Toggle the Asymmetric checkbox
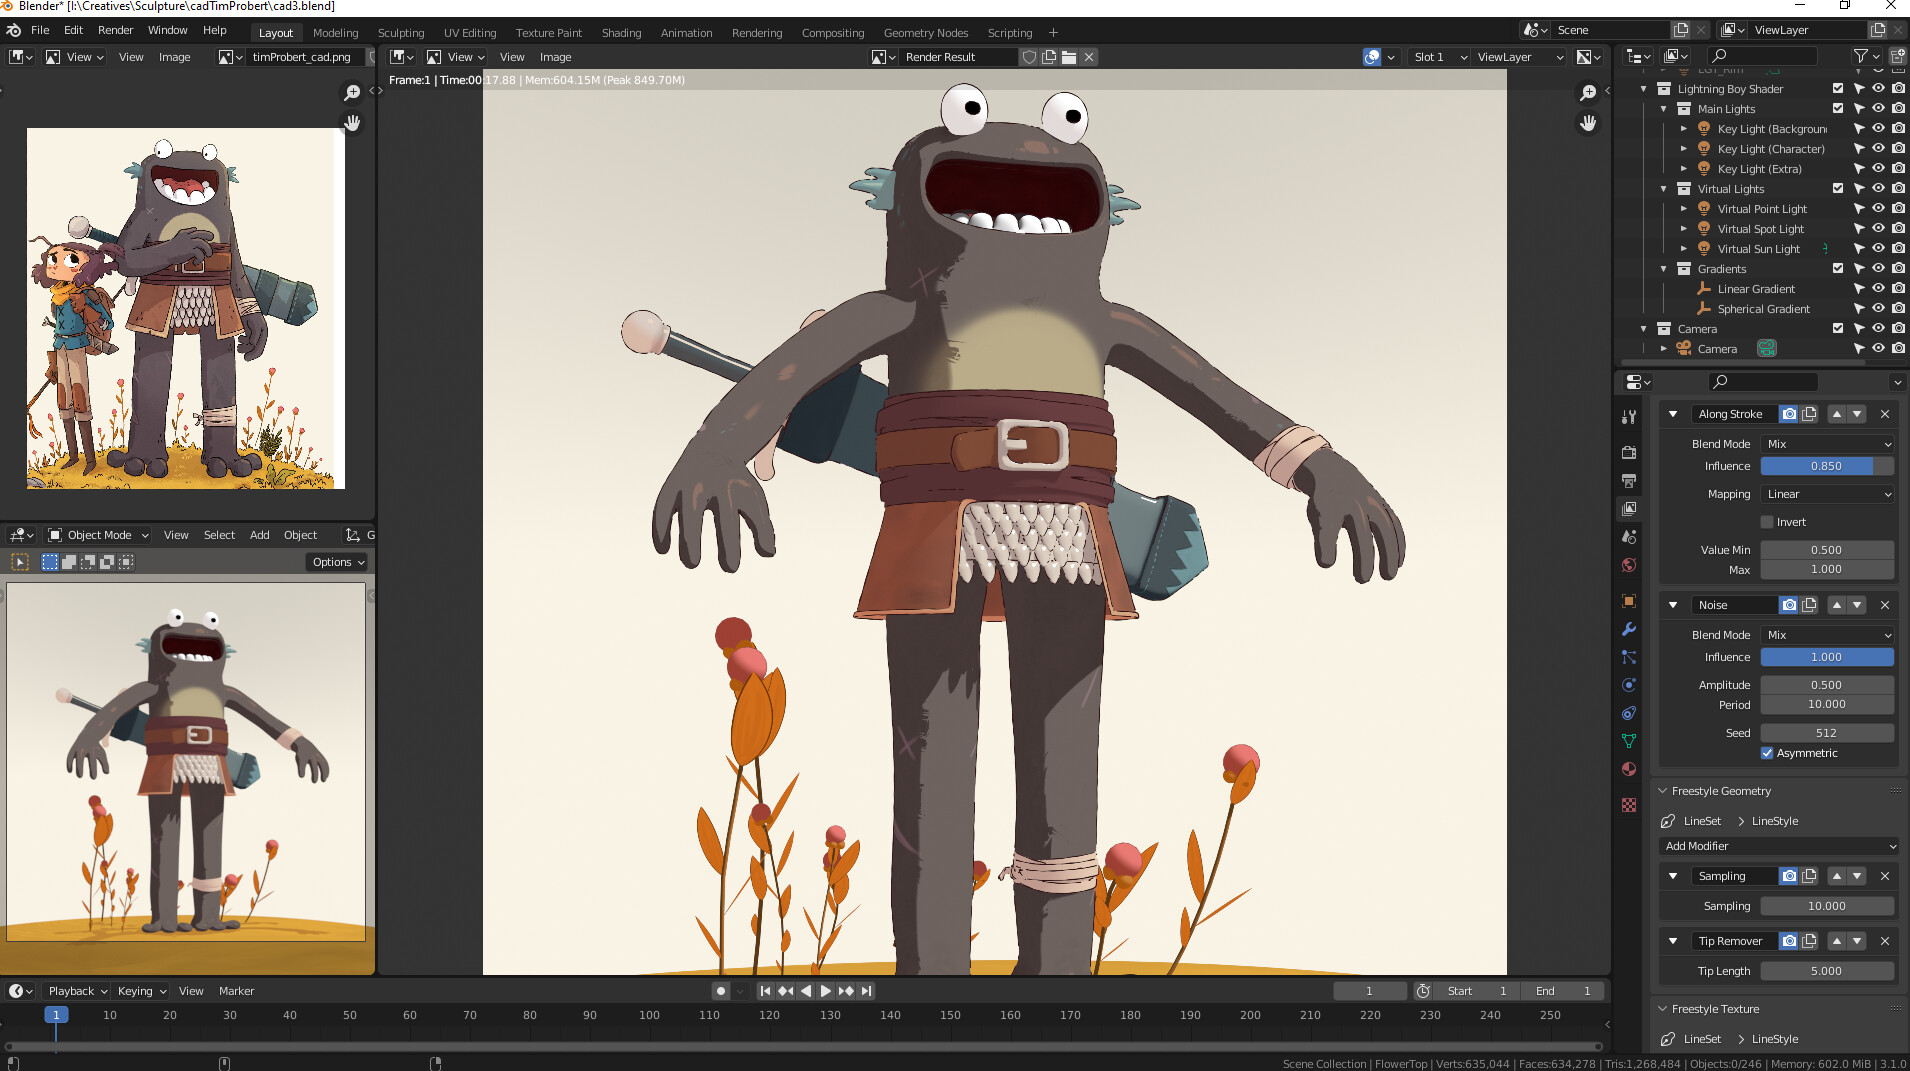This screenshot has width=1910, height=1071. 1767,753
